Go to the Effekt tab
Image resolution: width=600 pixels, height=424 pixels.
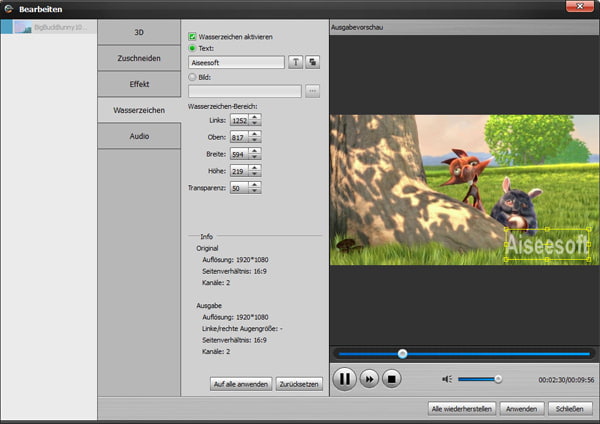(x=139, y=84)
